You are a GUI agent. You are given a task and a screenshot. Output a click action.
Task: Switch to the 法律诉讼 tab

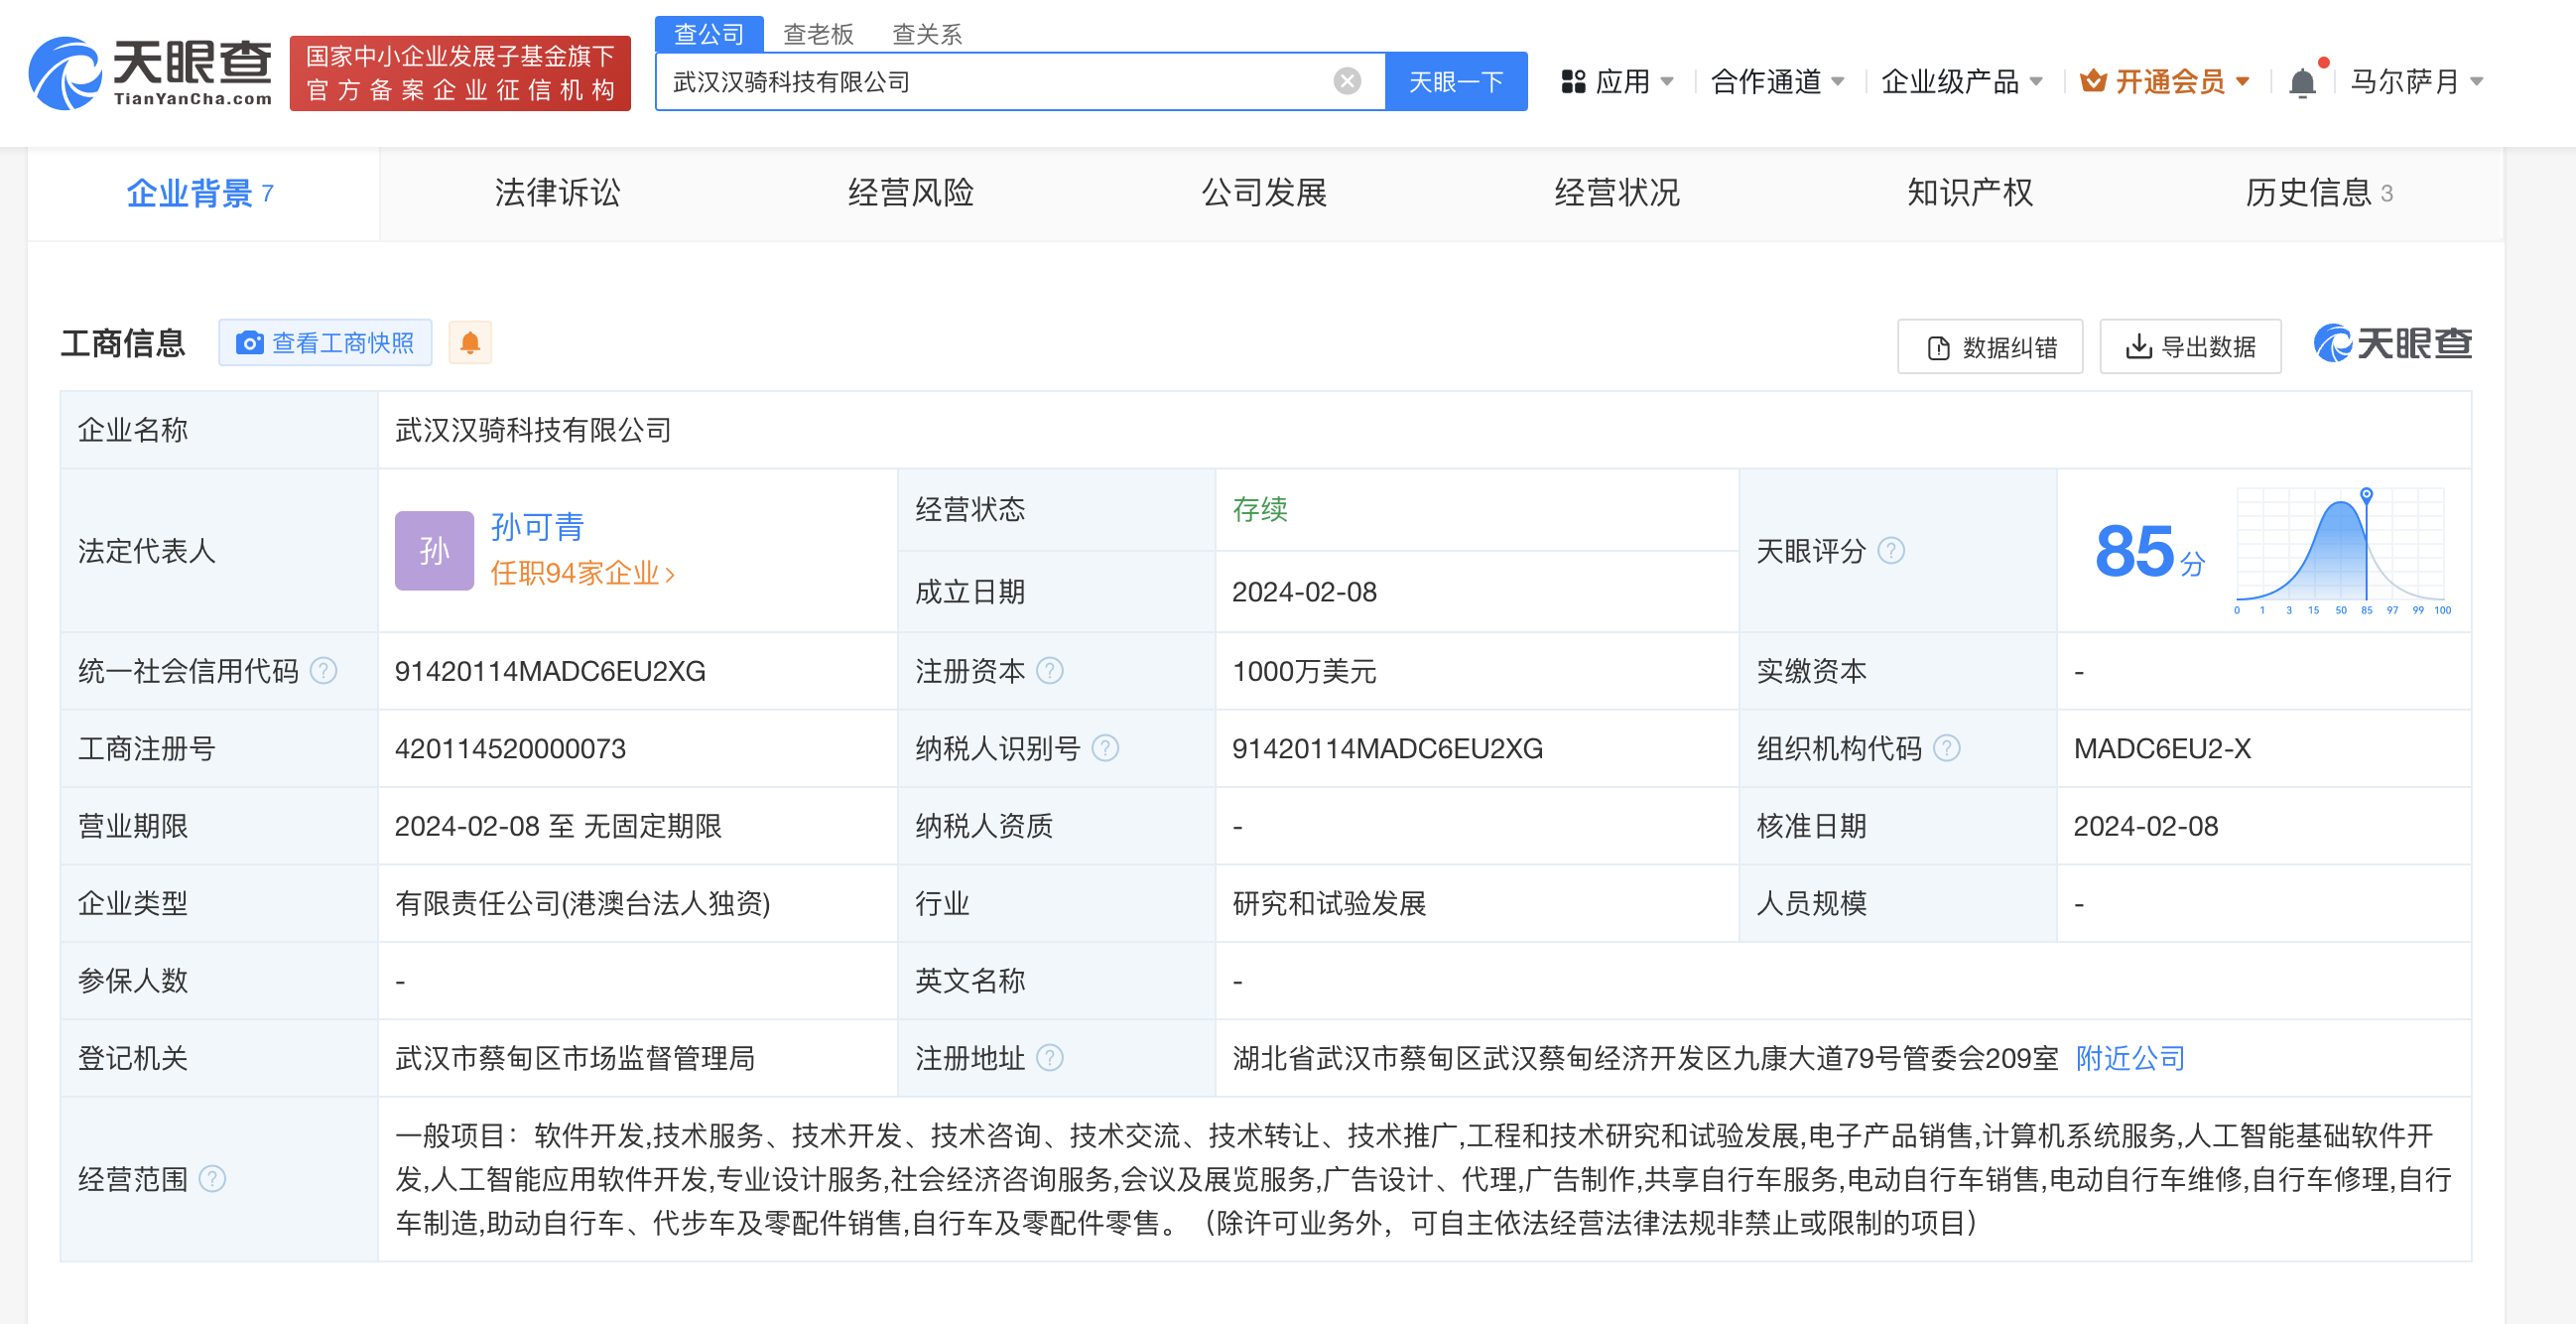coord(557,193)
